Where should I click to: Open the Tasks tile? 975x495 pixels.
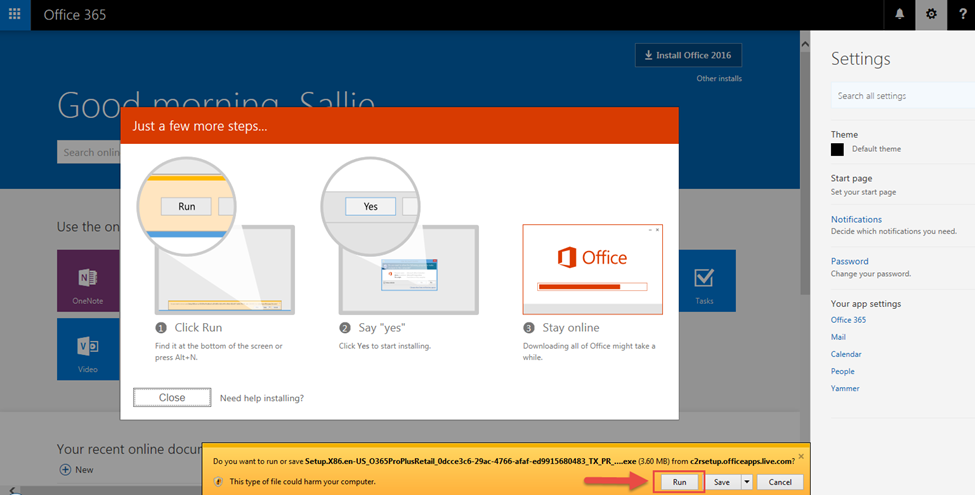pyautogui.click(x=704, y=280)
